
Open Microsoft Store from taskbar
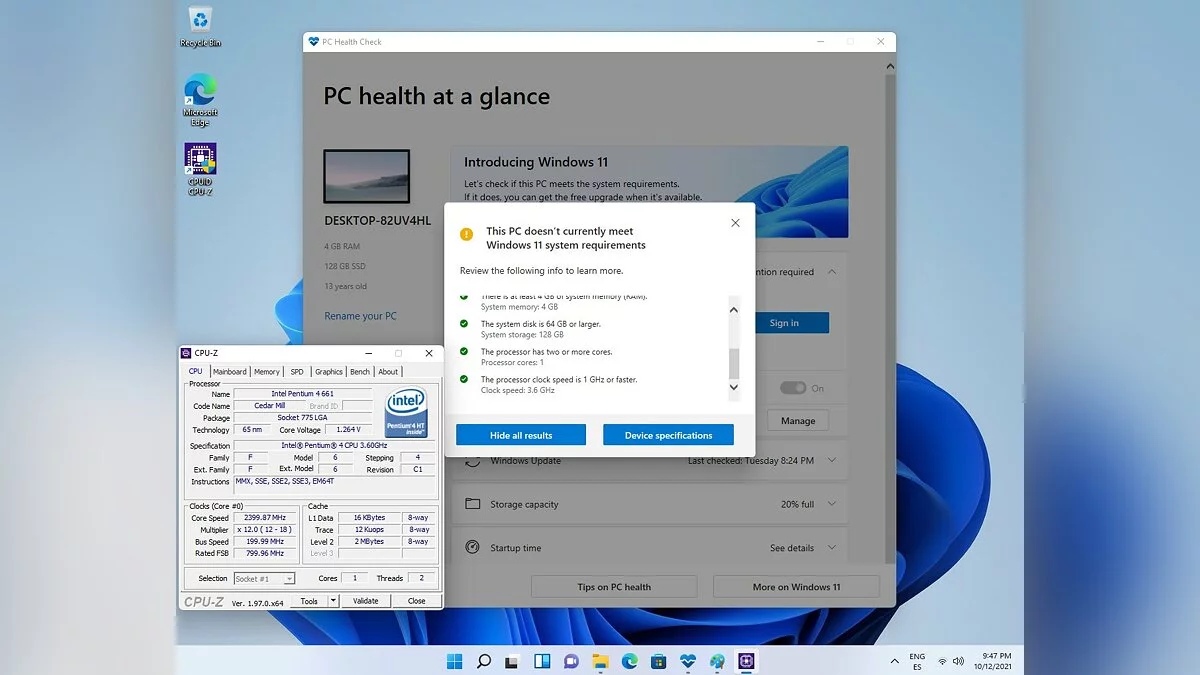point(658,661)
